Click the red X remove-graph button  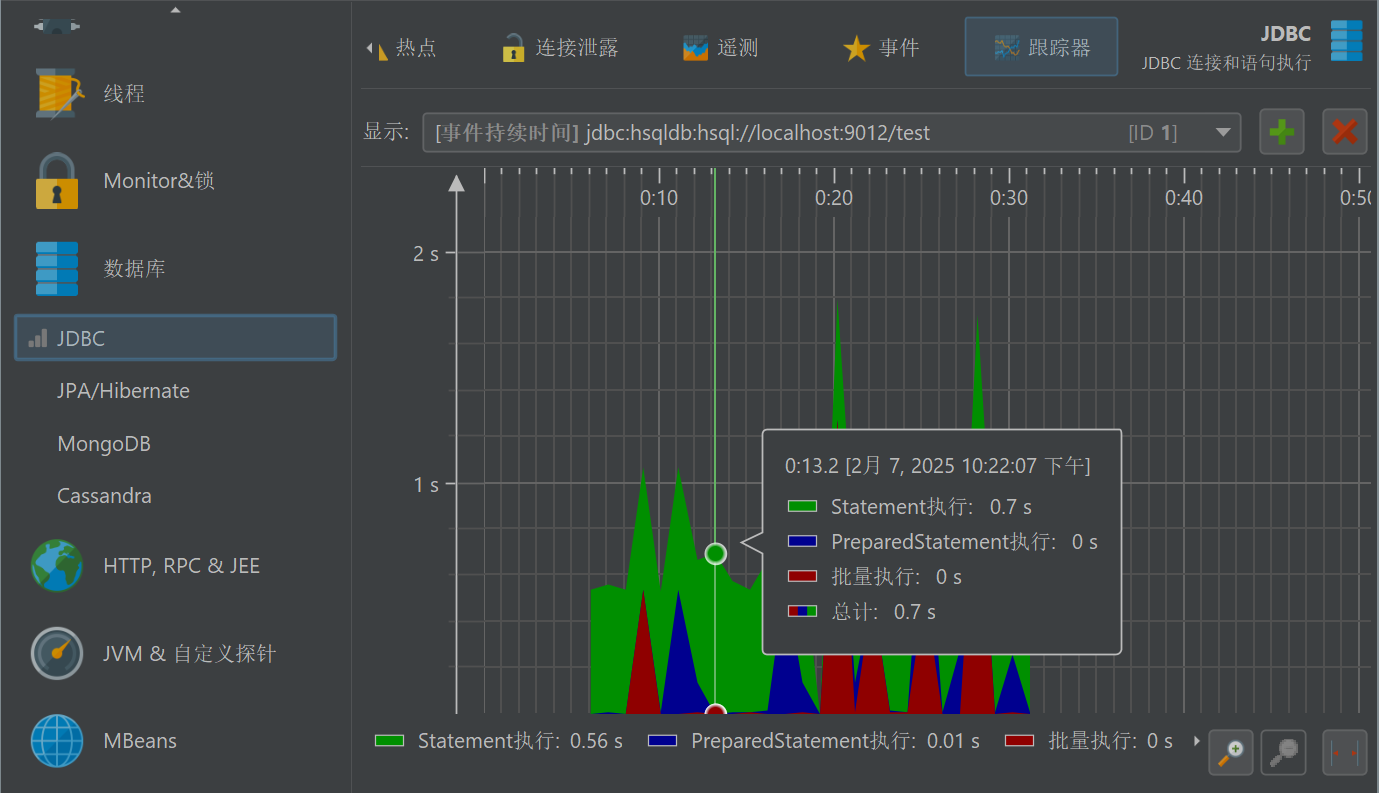[1345, 132]
